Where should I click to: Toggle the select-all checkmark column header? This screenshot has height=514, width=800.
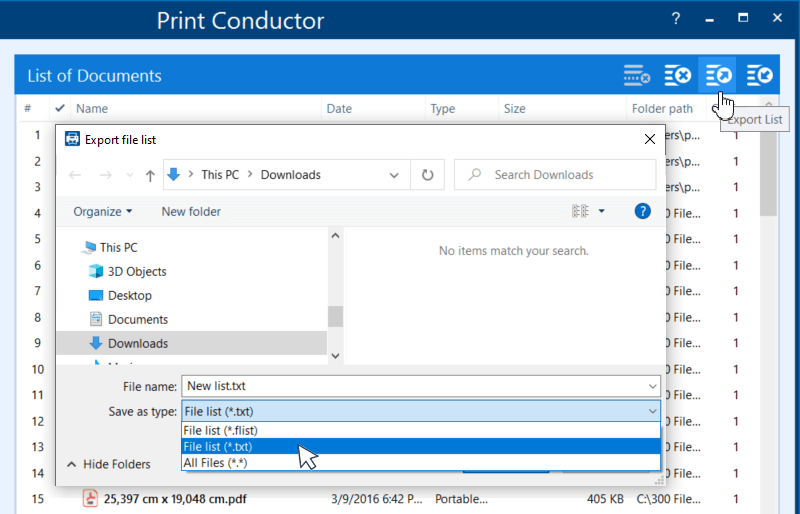60,108
